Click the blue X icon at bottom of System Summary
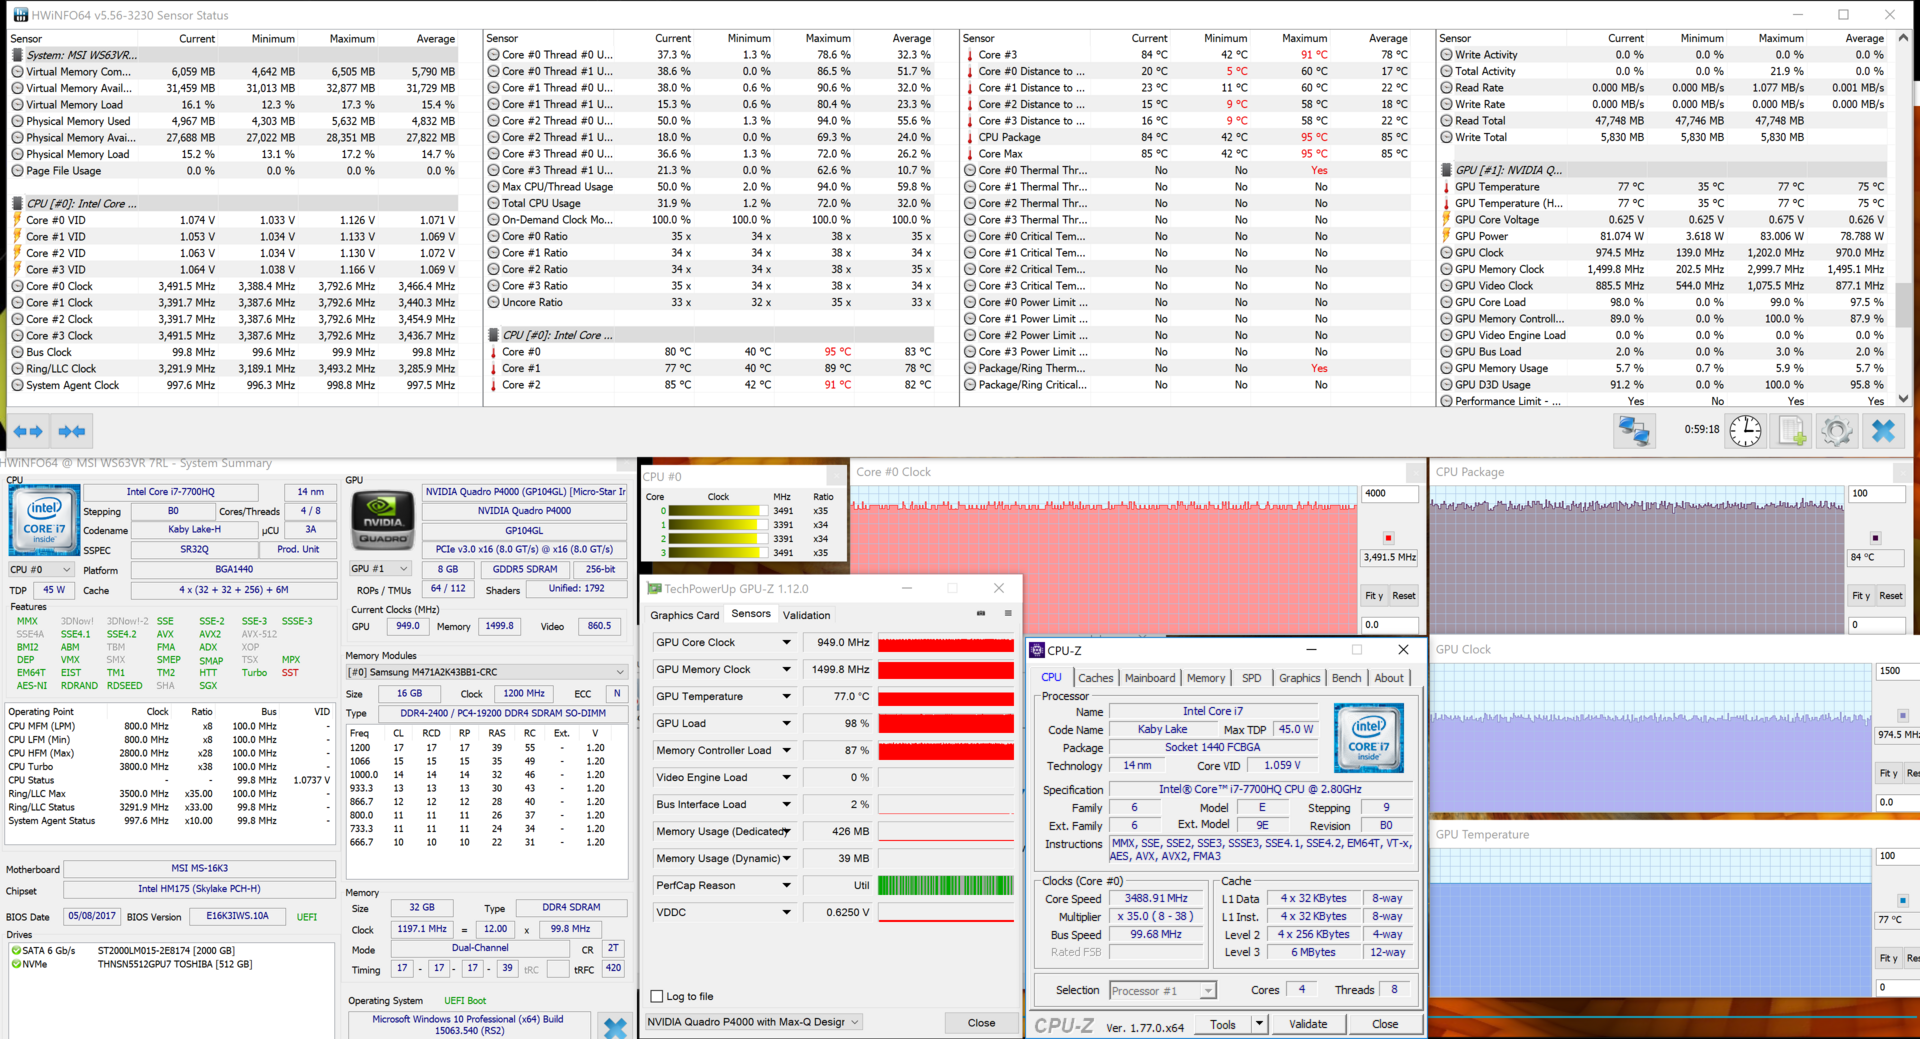This screenshot has width=1920, height=1039. 615,1027
